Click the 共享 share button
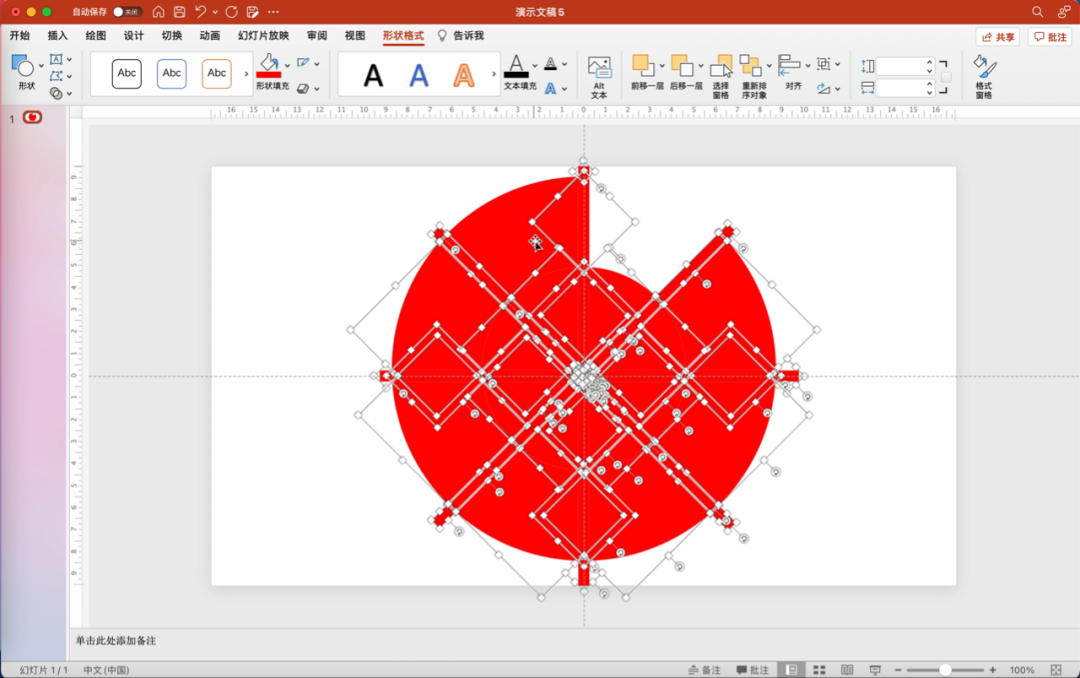The height and width of the screenshot is (678, 1080). (997, 37)
